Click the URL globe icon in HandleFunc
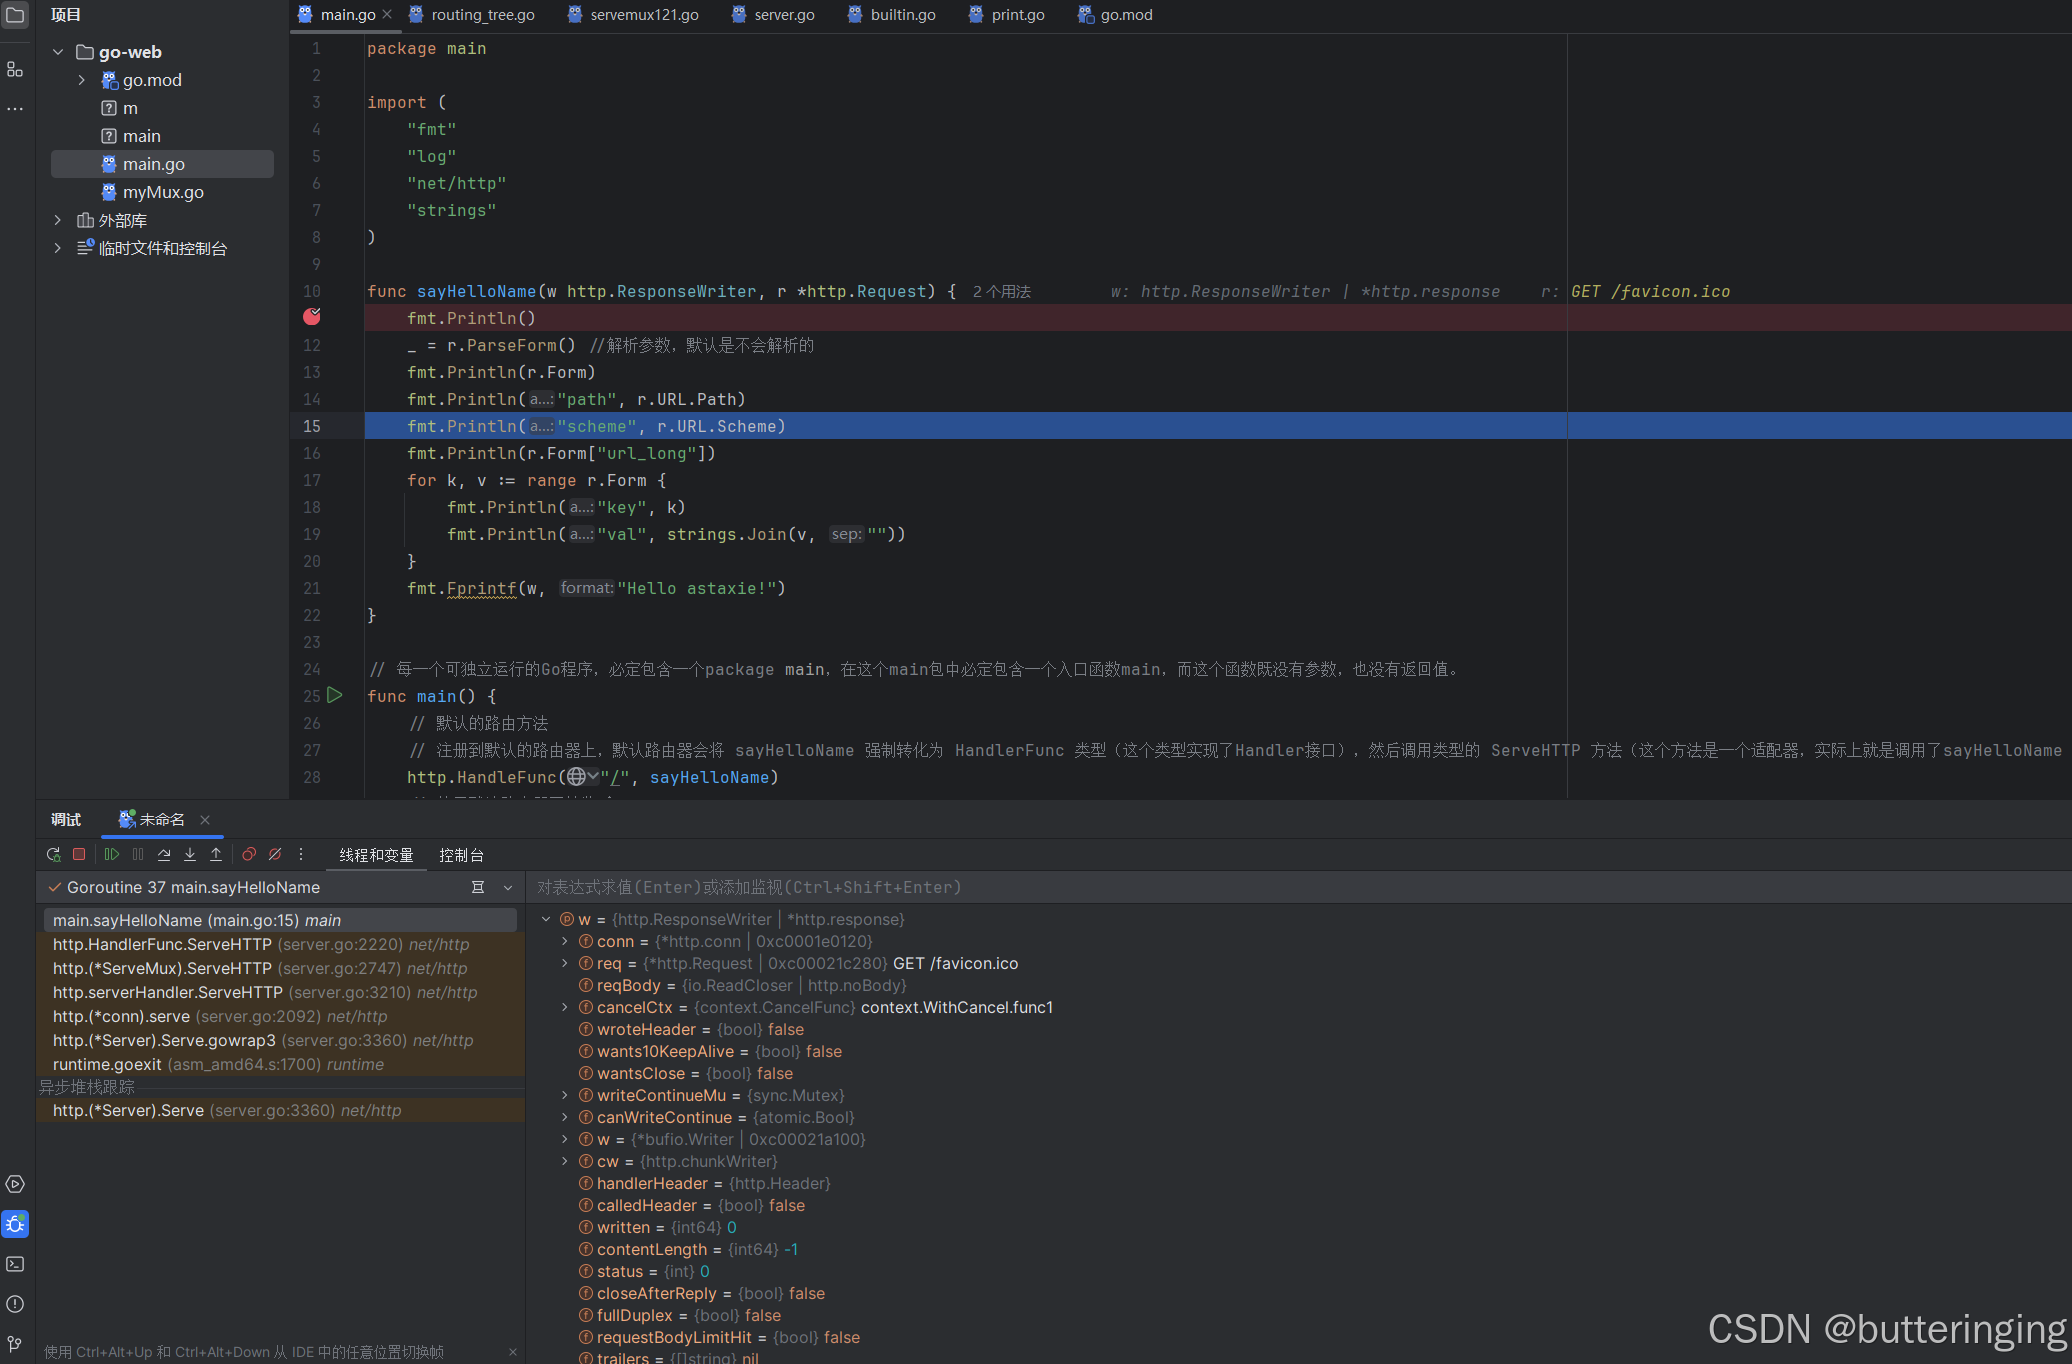 576,777
